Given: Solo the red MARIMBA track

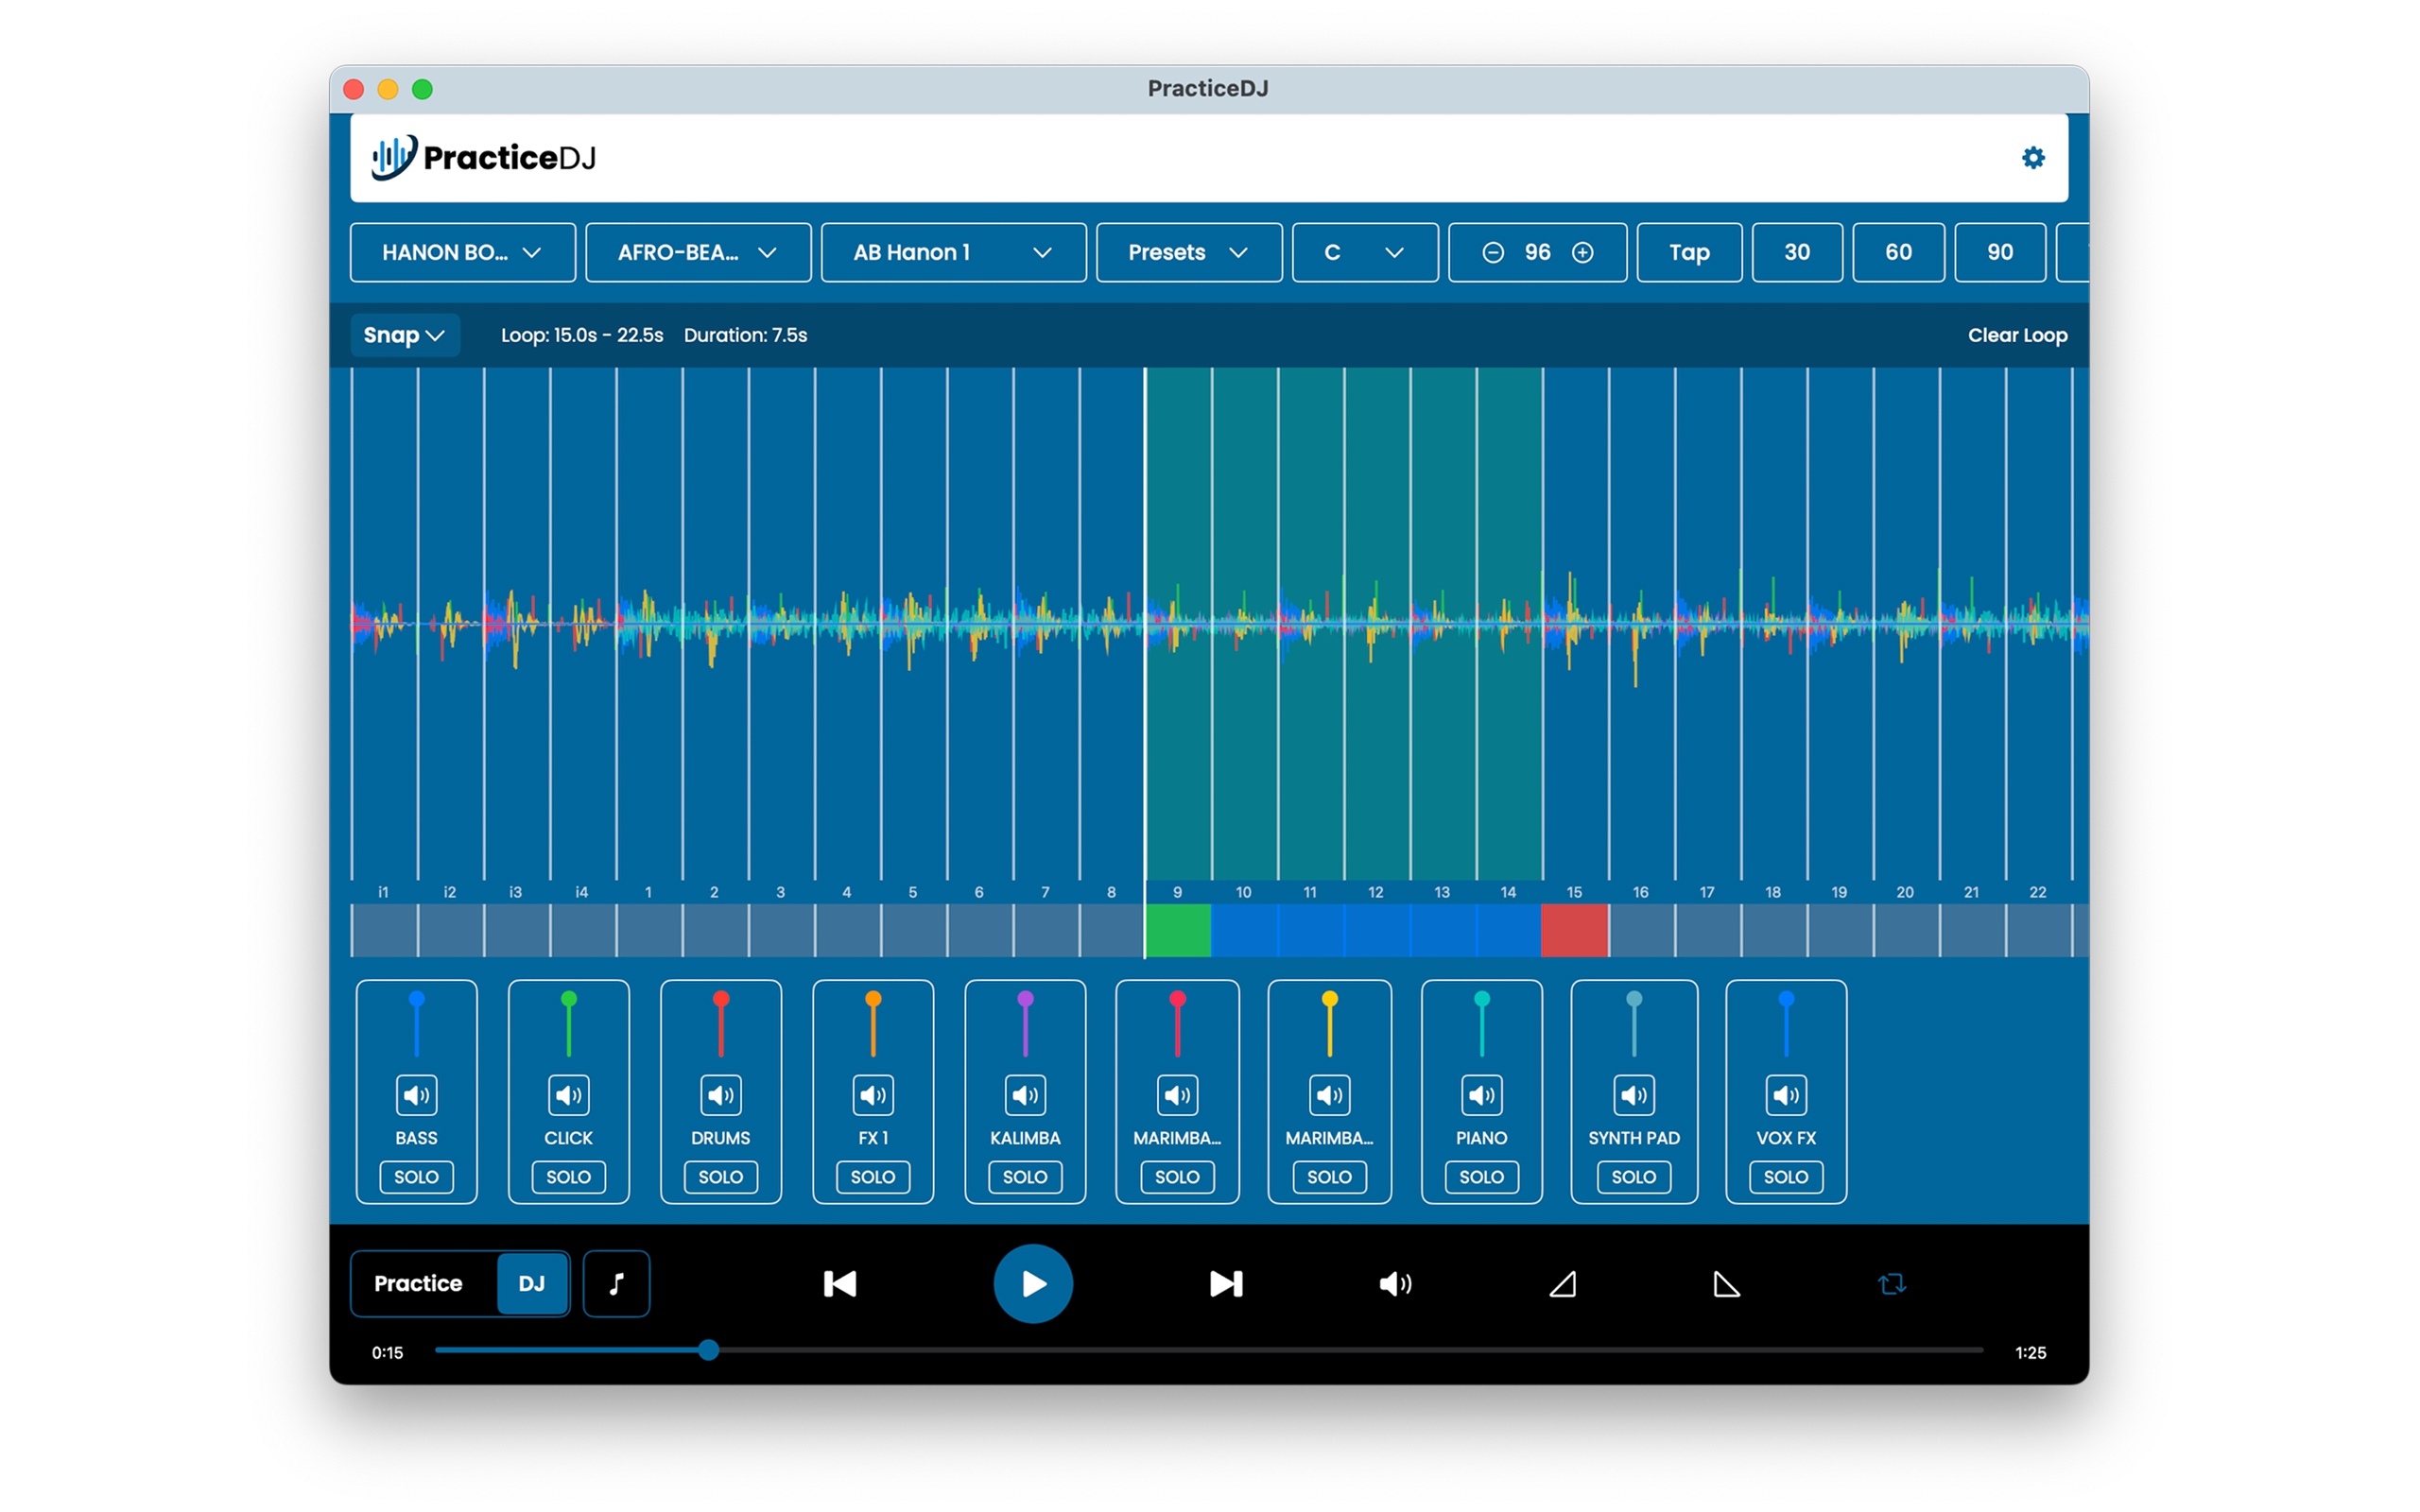Looking at the screenshot, I should point(1177,1177).
